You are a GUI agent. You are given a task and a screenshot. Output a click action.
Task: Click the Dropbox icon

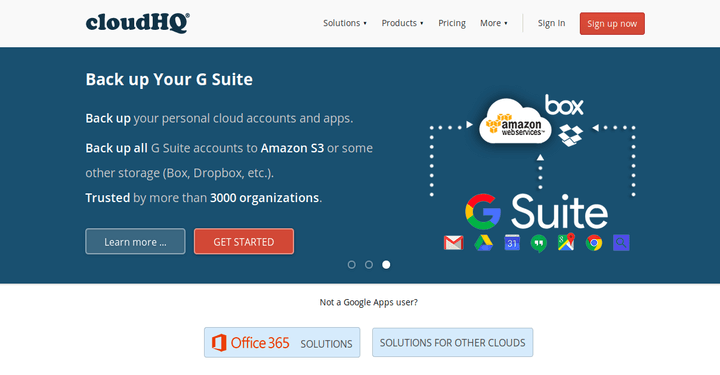(x=570, y=135)
